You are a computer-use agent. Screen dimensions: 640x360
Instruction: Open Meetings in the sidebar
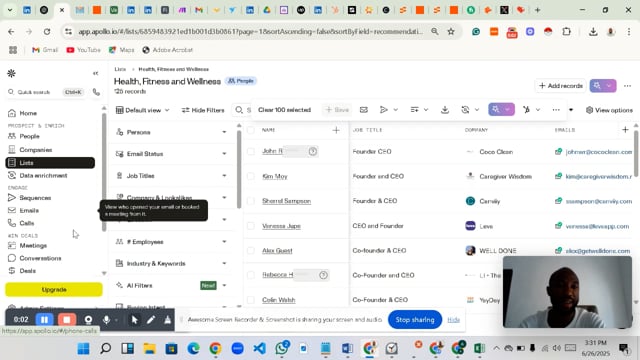pos(33,245)
